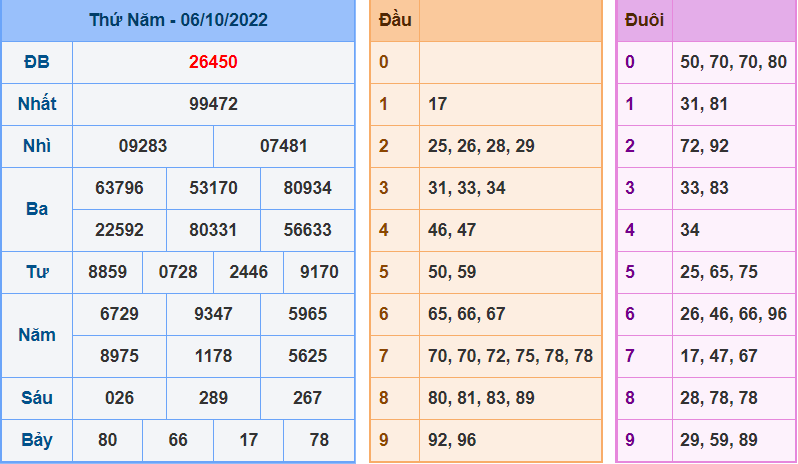Image resolution: width=798 pixels, height=464 pixels.
Task: Select fifth prize number 5625
Action: click(307, 356)
